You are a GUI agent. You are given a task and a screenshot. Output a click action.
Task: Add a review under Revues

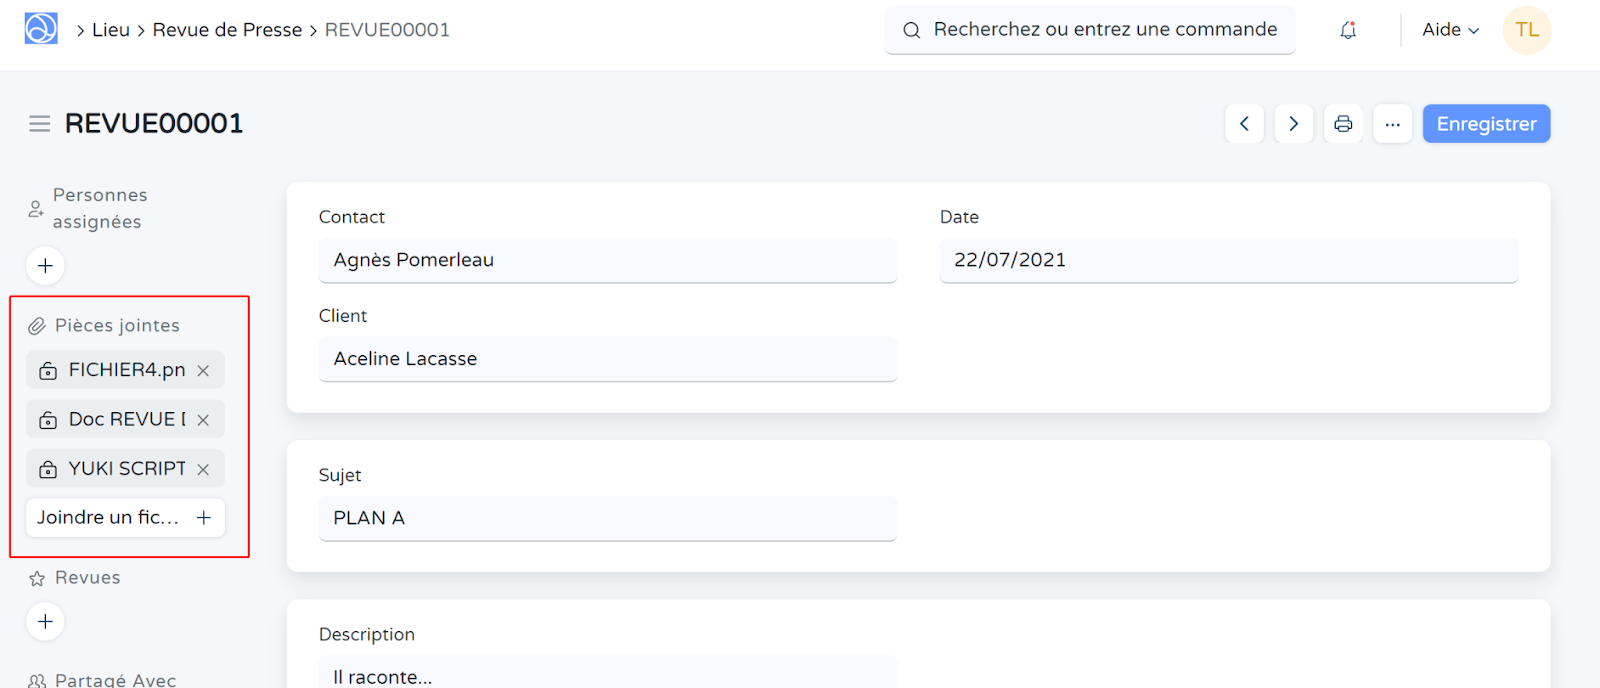(45, 621)
